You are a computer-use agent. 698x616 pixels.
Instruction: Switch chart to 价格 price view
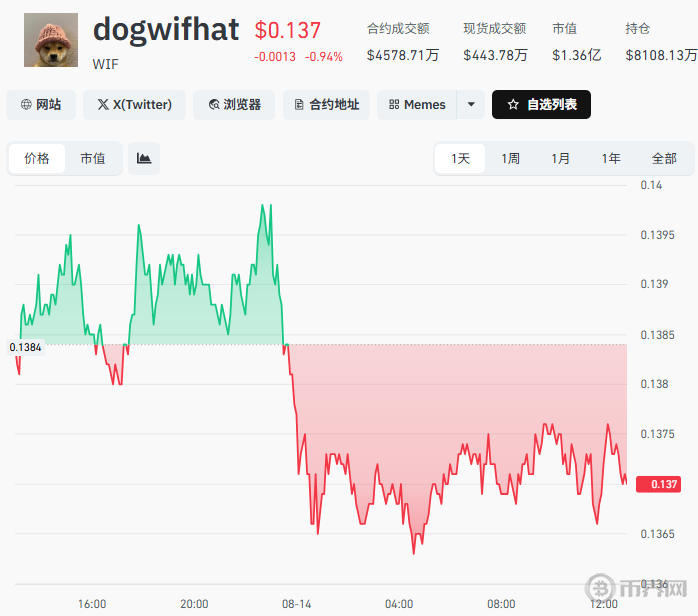point(37,158)
